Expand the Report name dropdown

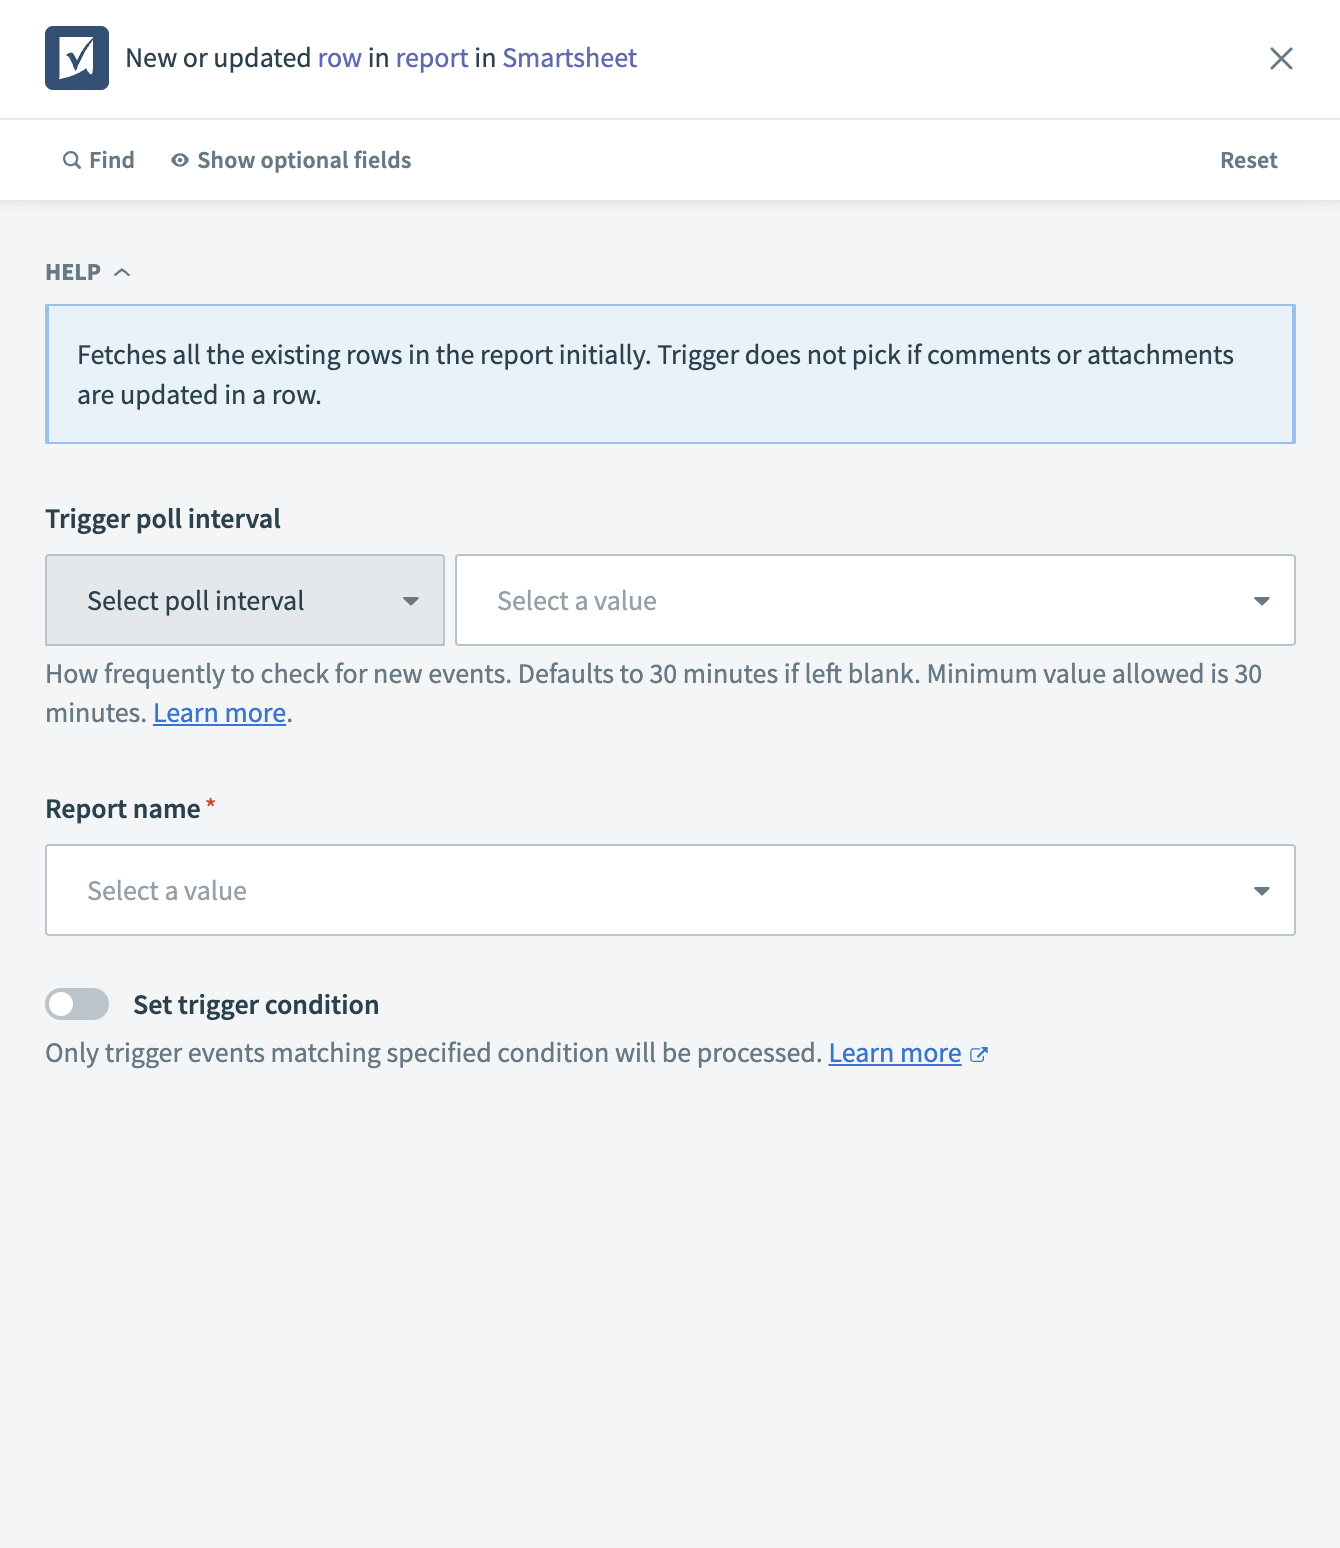670,890
